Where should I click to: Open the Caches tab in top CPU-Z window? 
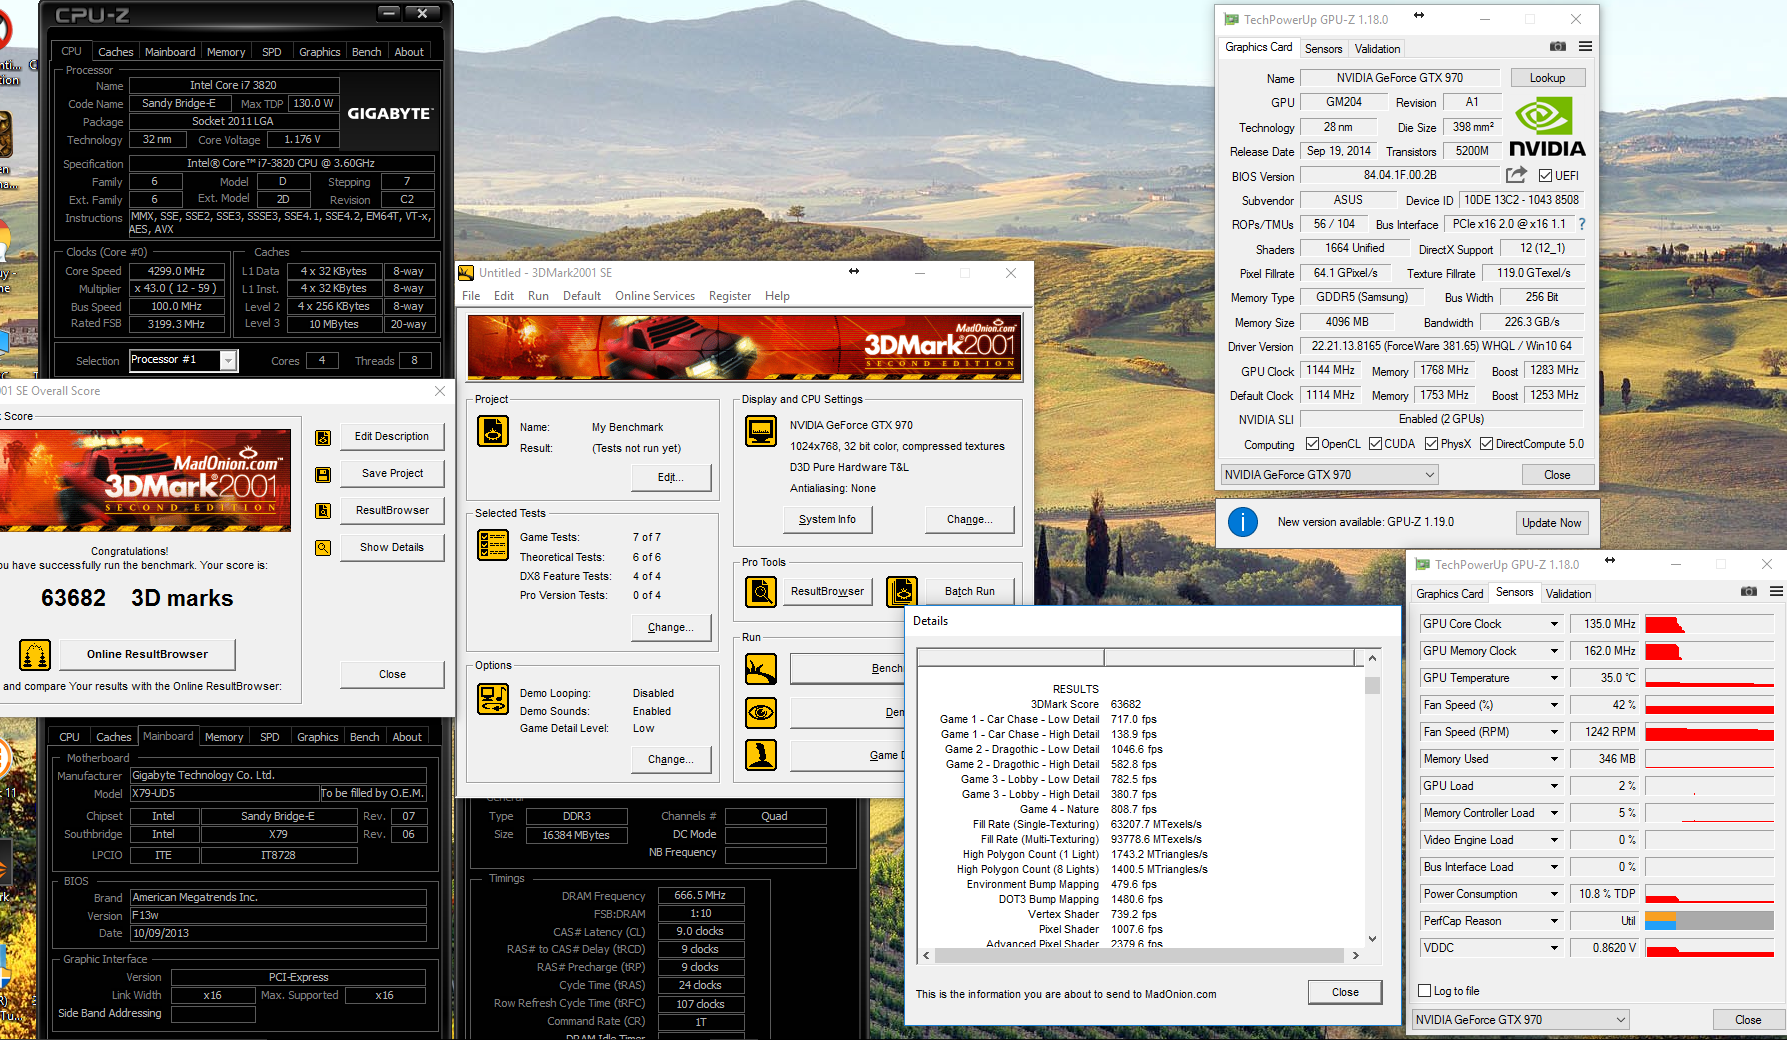pos(115,52)
